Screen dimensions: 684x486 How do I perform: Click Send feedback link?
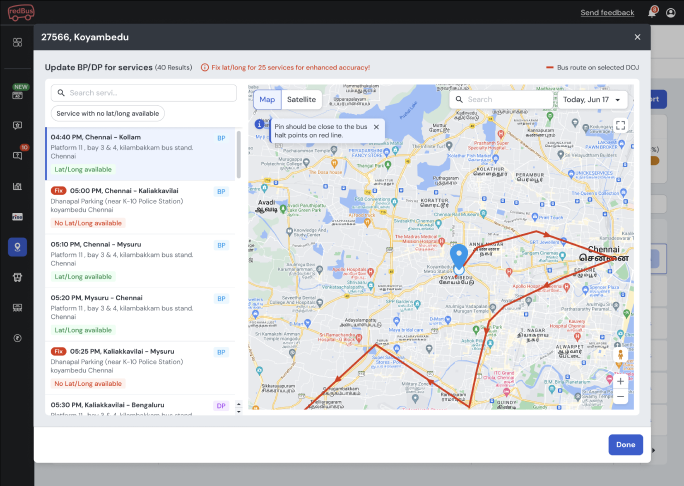coord(607,13)
